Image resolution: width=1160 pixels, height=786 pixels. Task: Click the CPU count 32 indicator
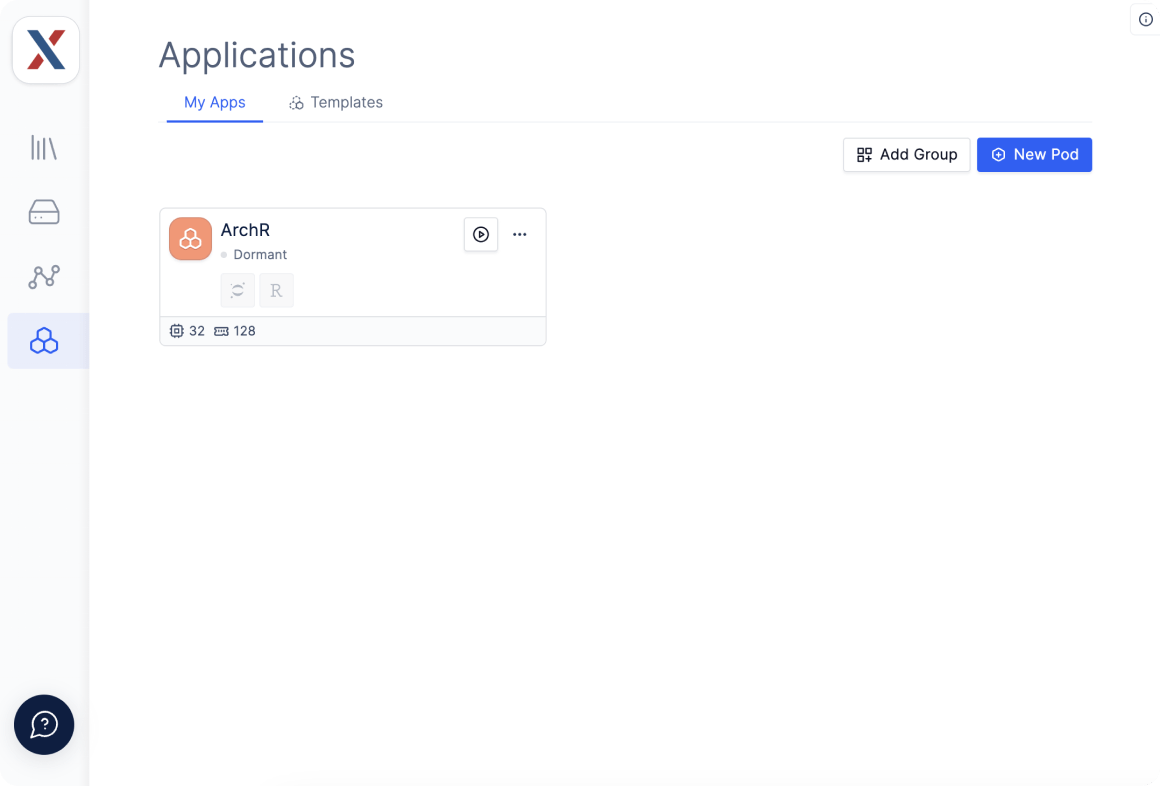click(187, 331)
